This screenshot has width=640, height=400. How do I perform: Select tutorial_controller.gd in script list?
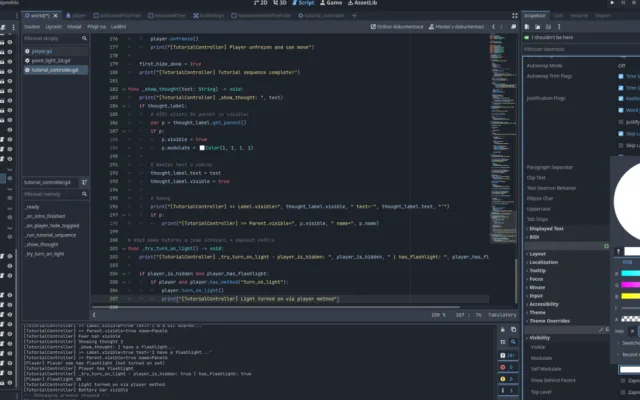point(55,70)
